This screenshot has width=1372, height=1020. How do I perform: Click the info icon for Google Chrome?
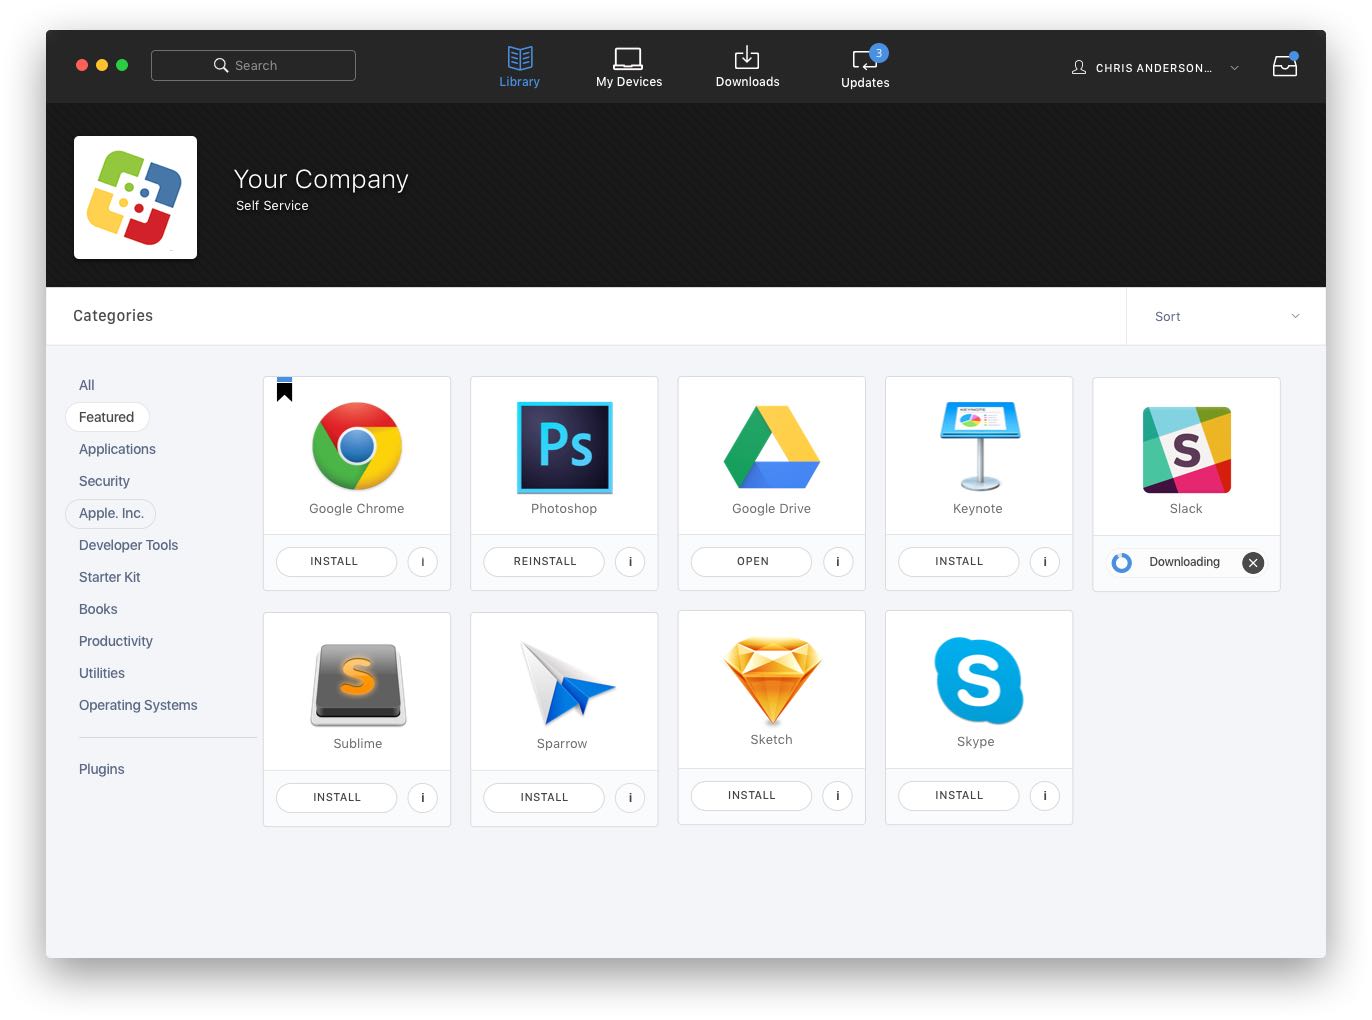(423, 562)
